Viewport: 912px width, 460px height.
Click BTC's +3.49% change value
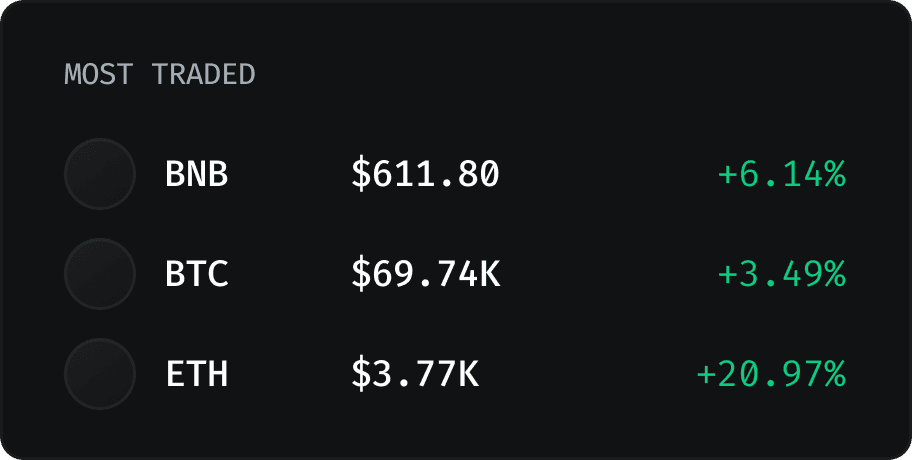(782, 275)
